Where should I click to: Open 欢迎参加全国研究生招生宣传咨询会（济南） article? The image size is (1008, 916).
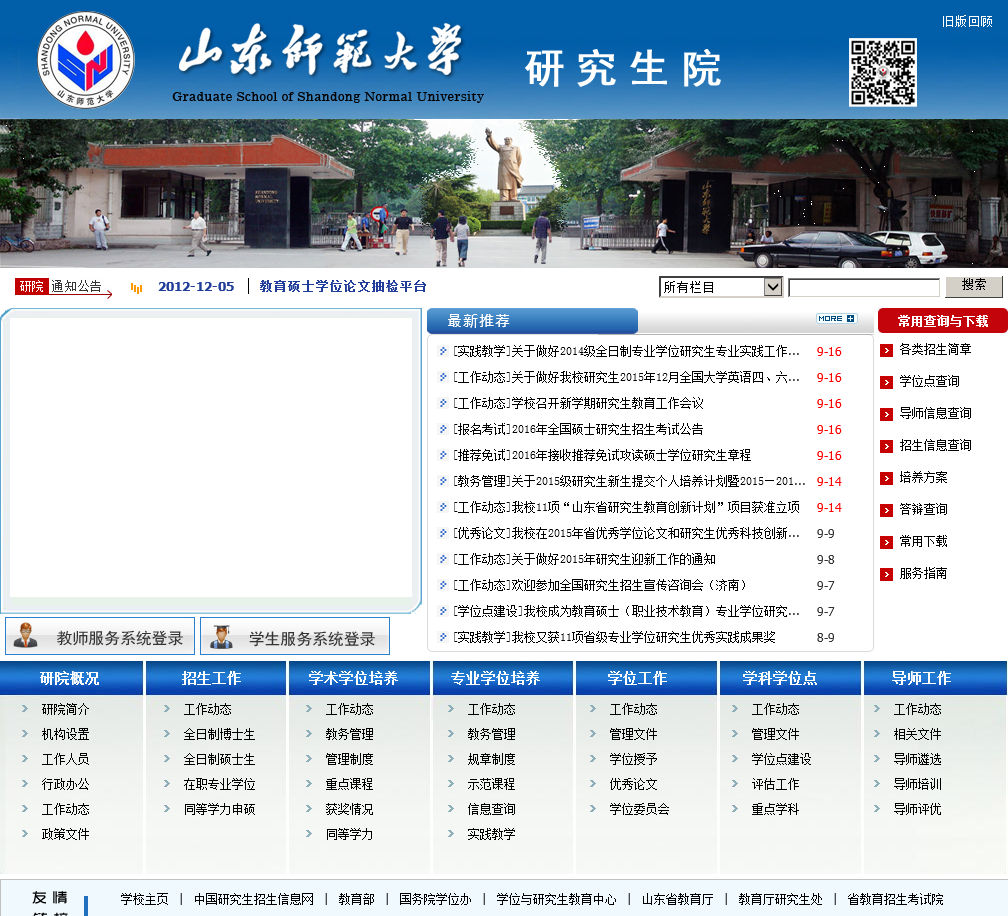coord(600,585)
